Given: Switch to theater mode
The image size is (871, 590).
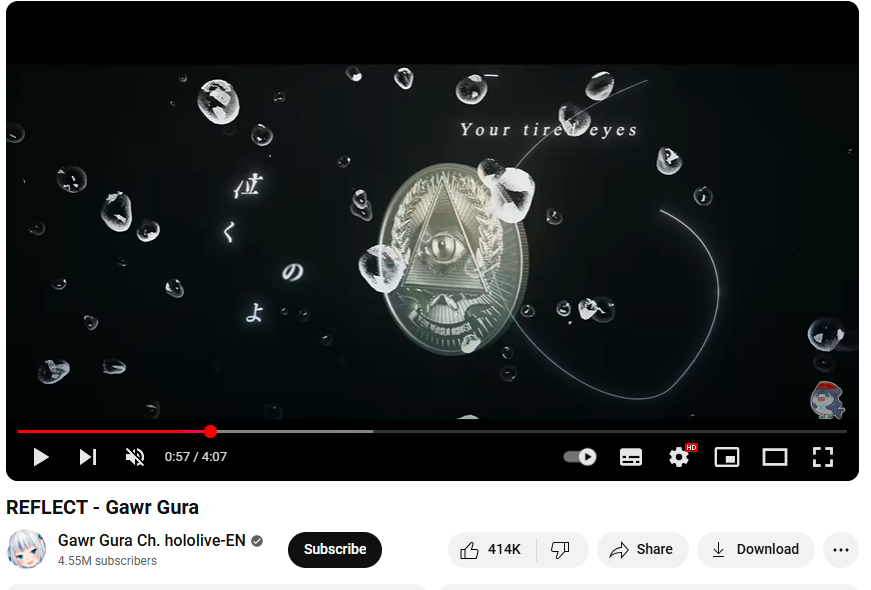Looking at the screenshot, I should (774, 457).
